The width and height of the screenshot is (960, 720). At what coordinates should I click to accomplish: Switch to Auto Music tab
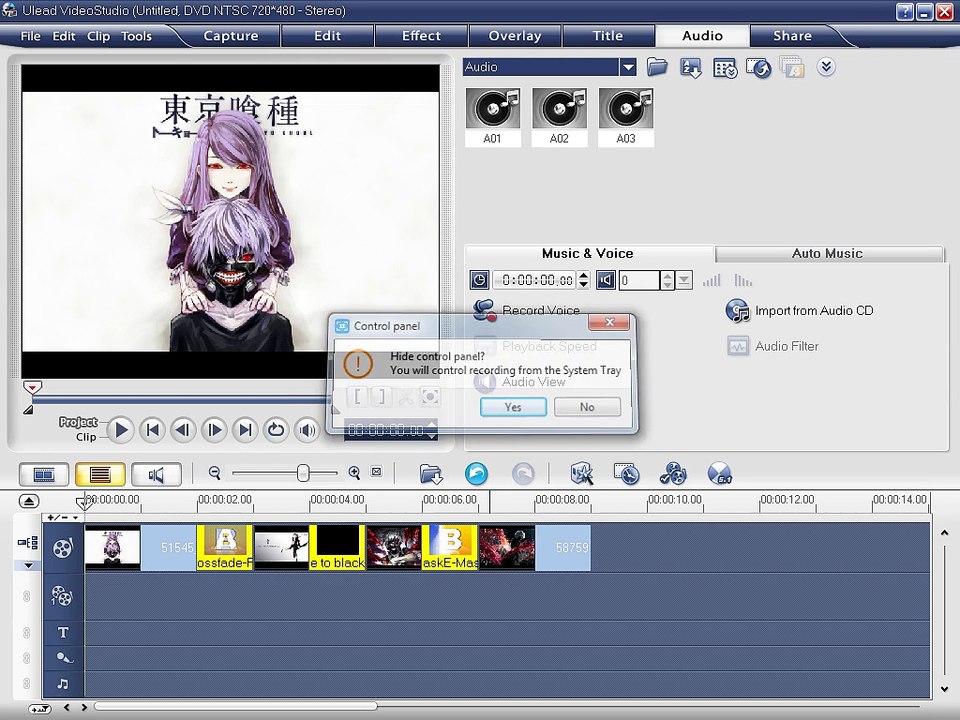click(x=827, y=253)
